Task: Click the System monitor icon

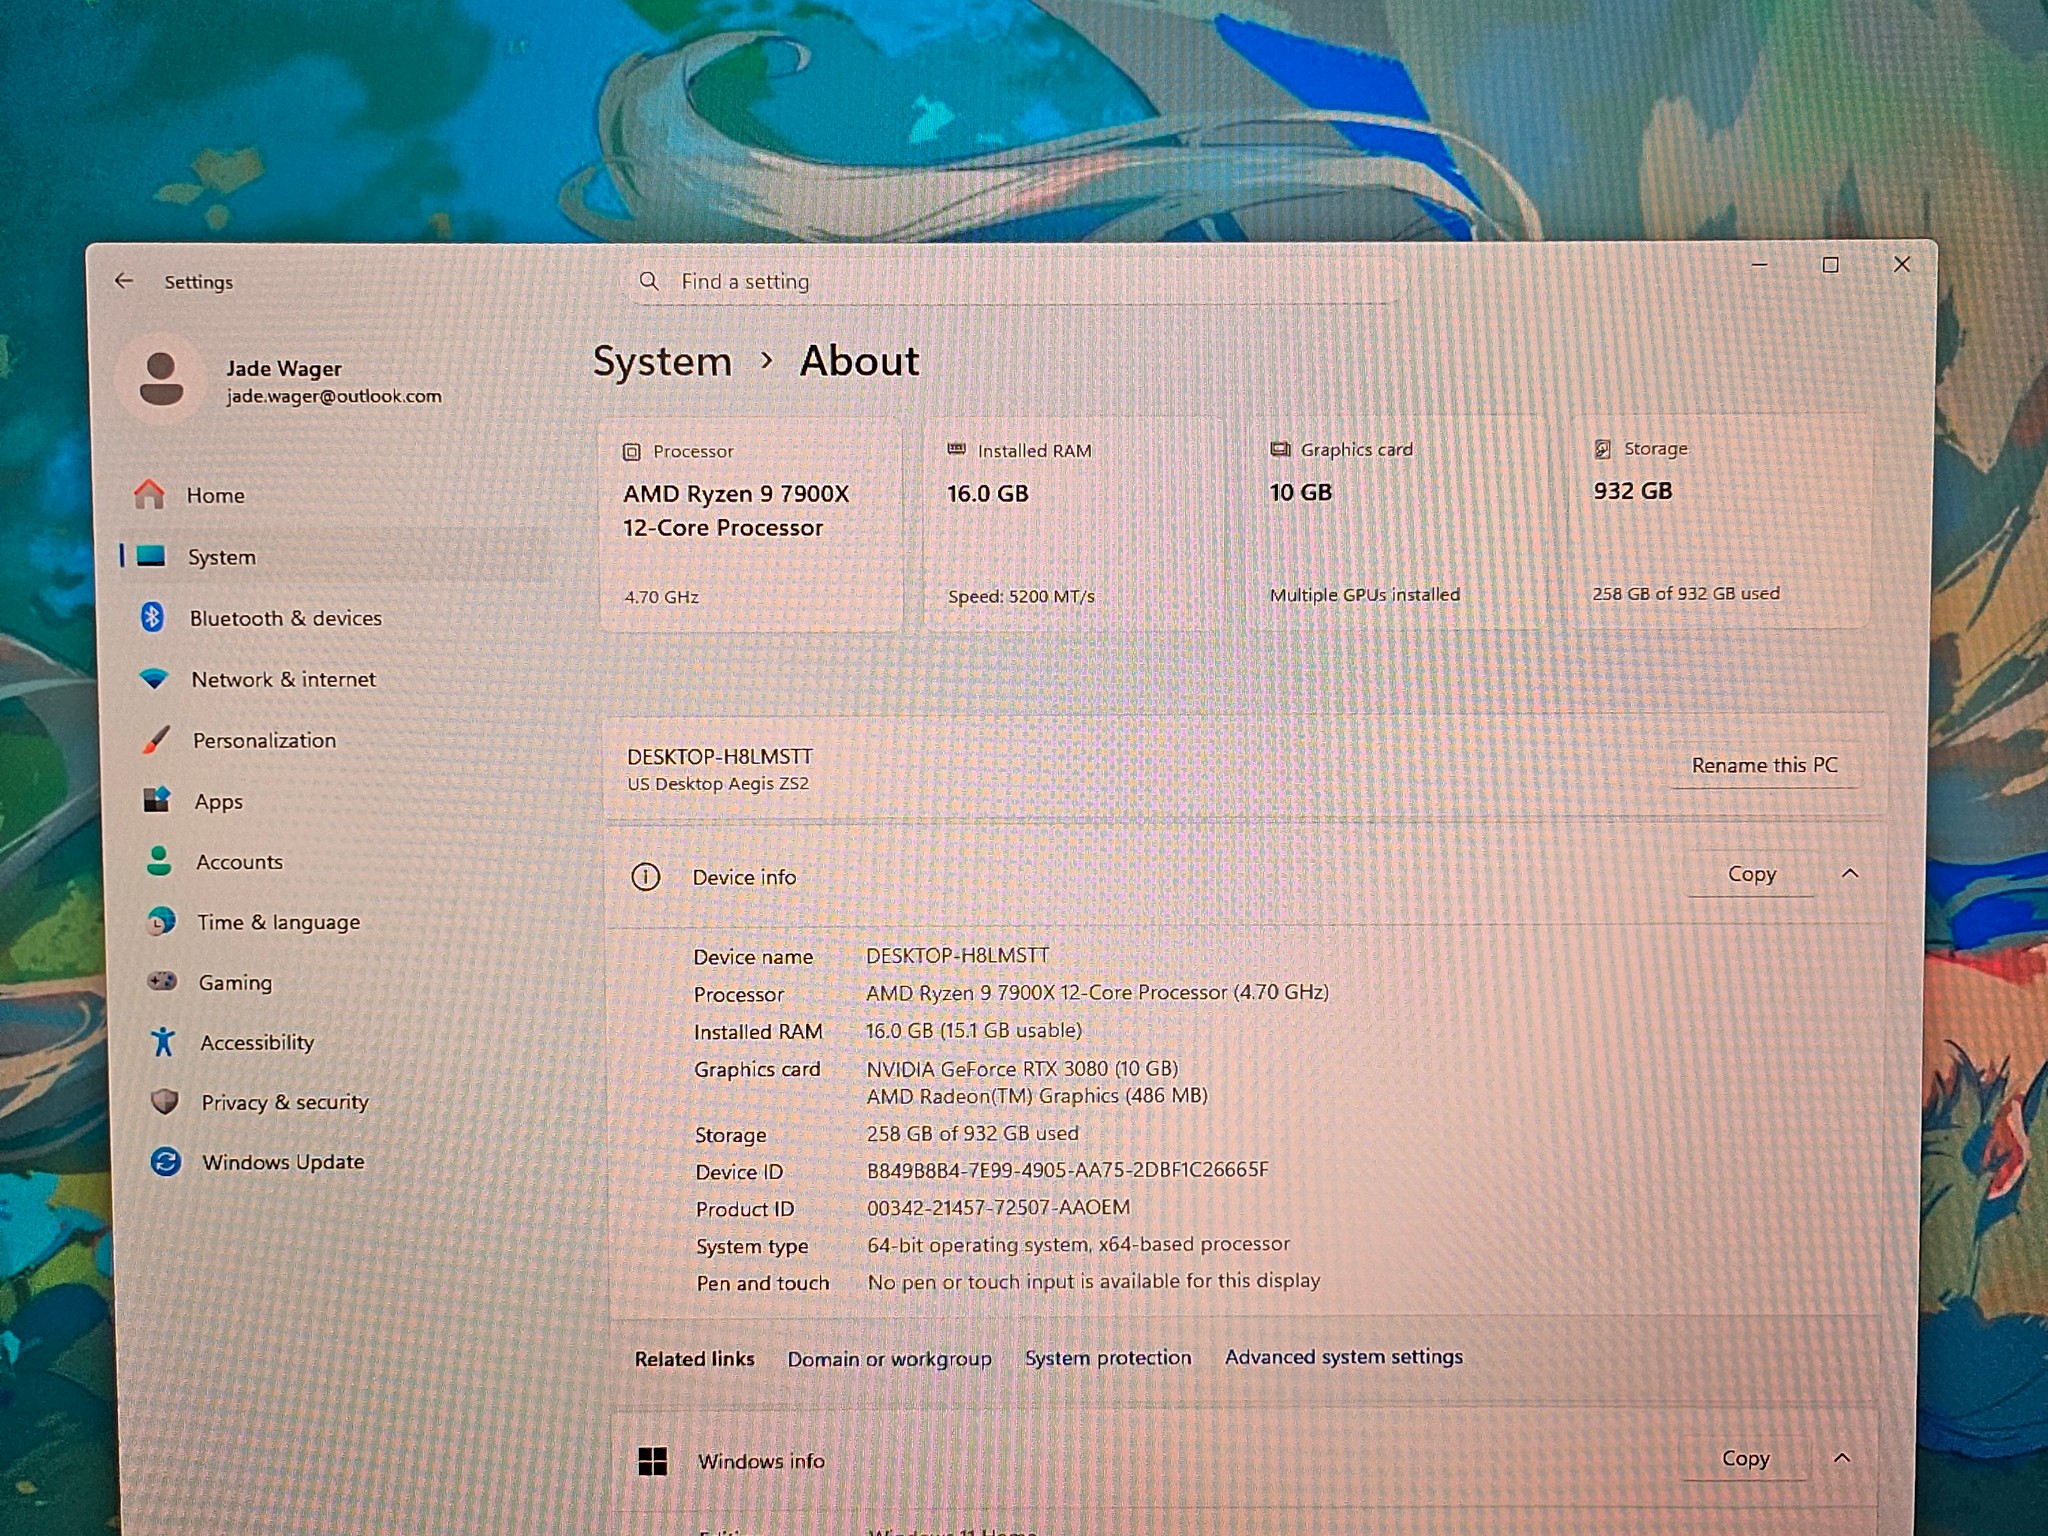Action: (151, 556)
